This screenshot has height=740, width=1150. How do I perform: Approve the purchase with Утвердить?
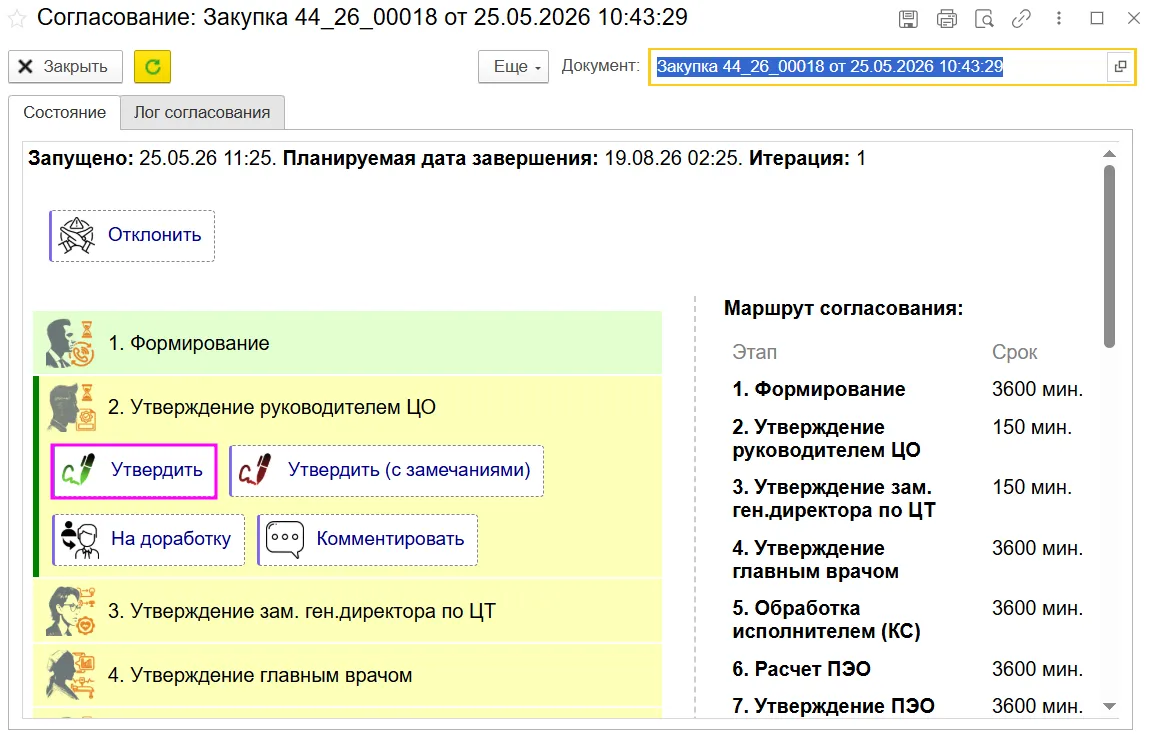pos(134,471)
